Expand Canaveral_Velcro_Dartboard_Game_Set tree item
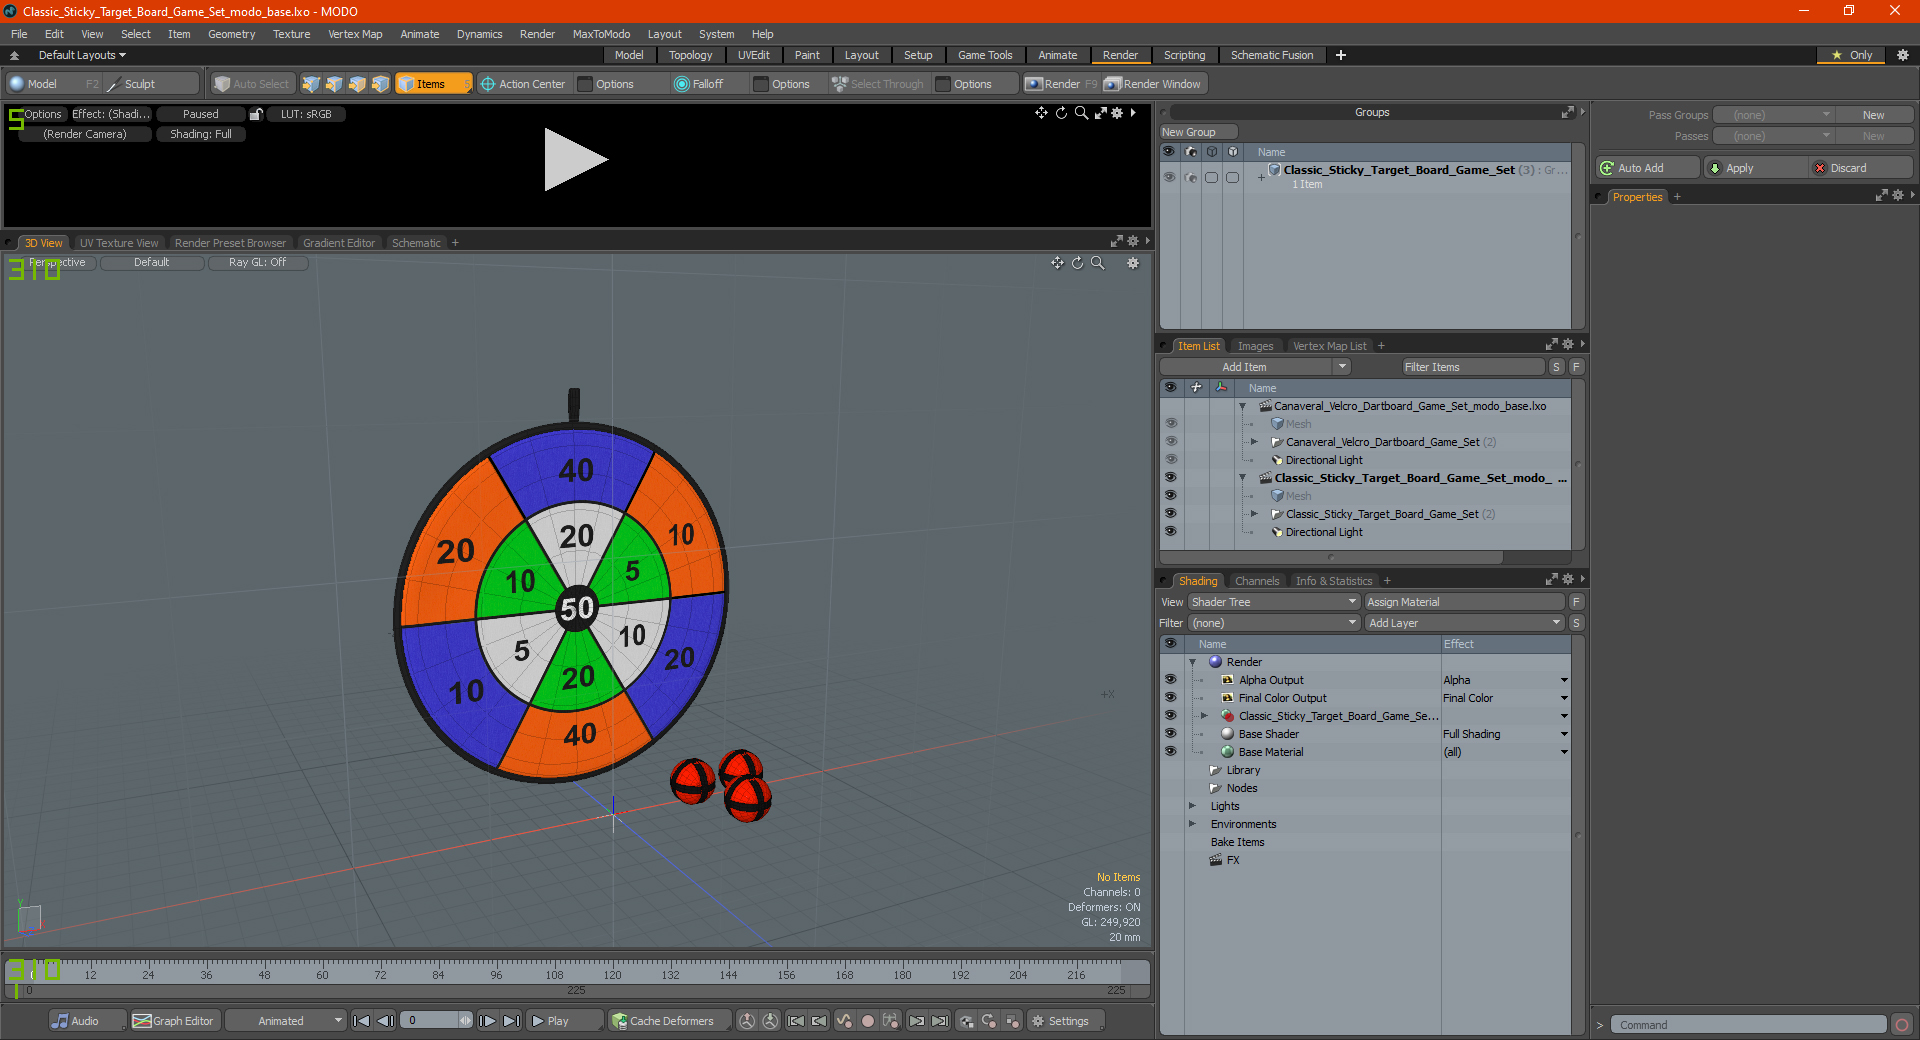This screenshot has width=1920, height=1040. pos(1254,442)
